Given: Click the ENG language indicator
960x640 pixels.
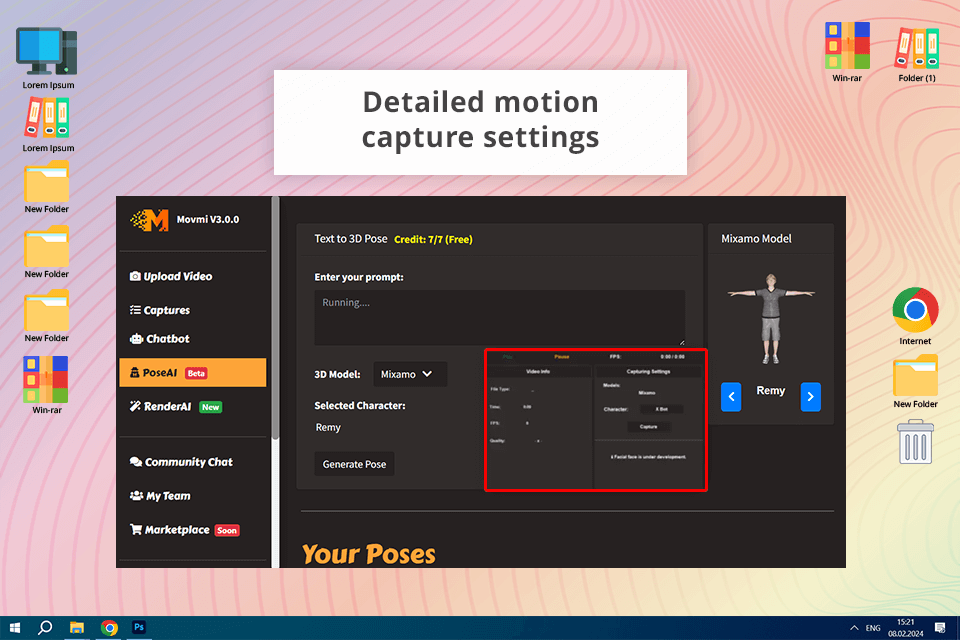Looking at the screenshot, I should (x=873, y=628).
